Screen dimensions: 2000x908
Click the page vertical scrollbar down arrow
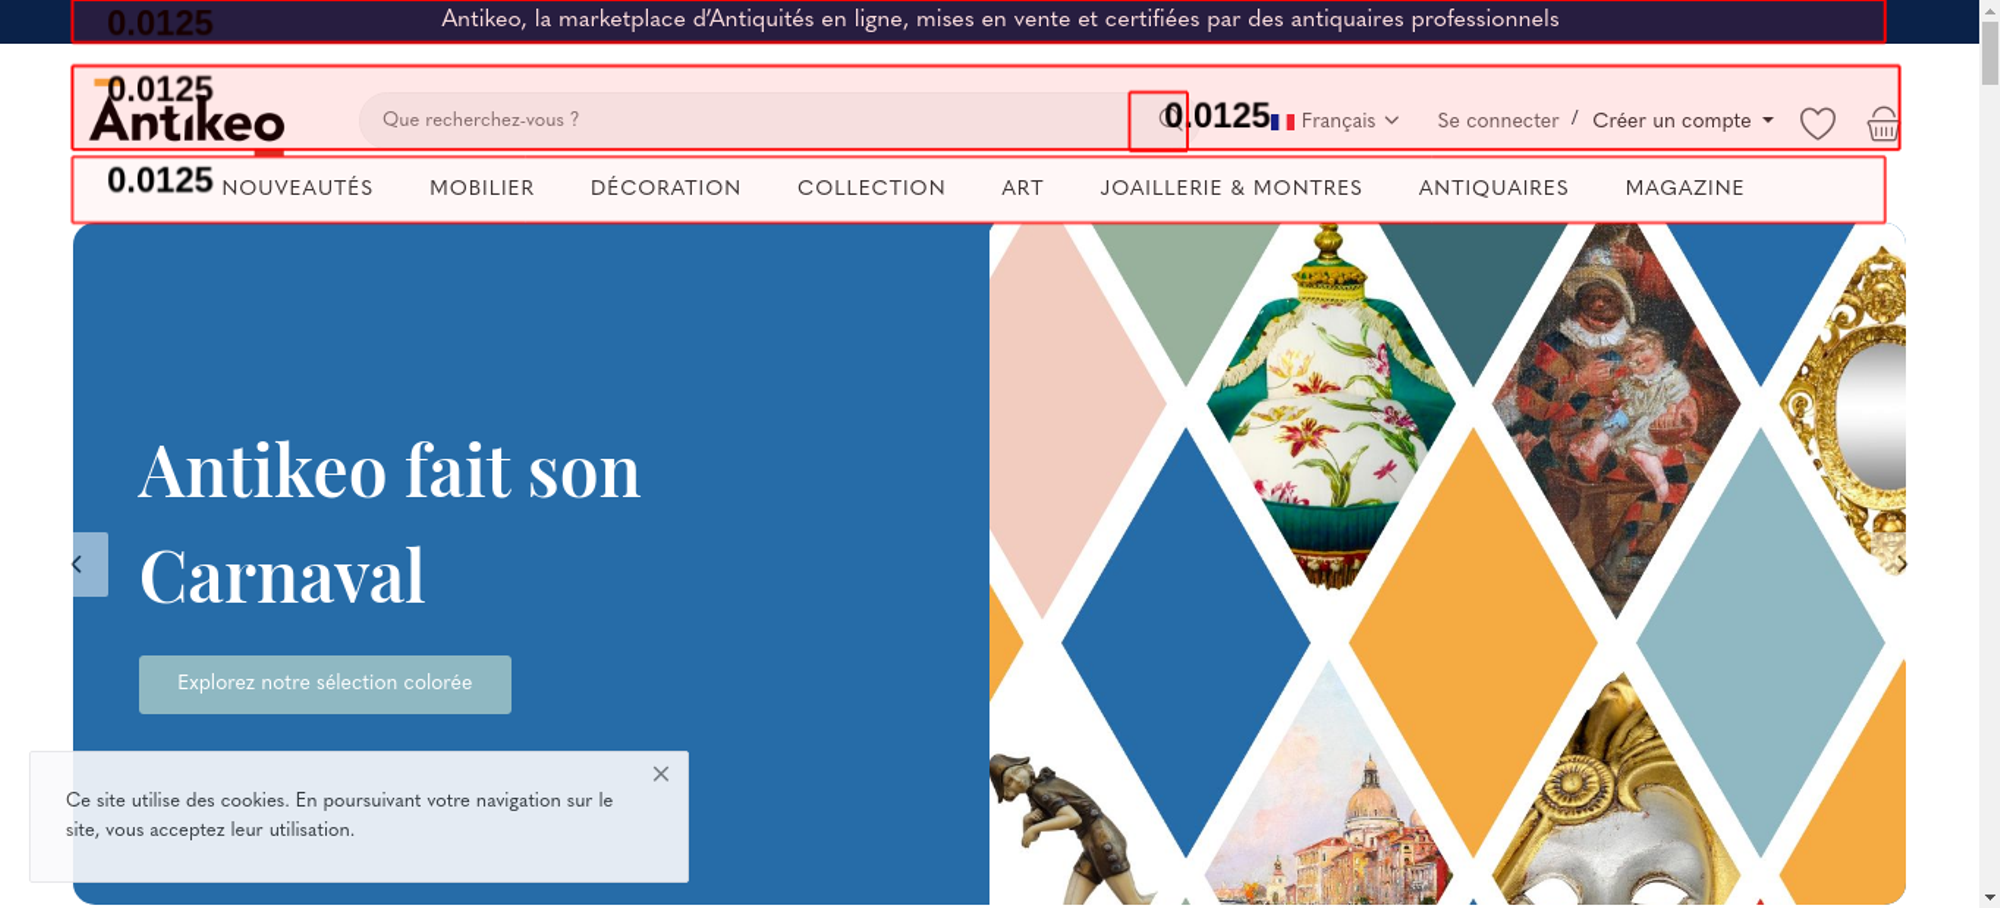click(x=1989, y=898)
